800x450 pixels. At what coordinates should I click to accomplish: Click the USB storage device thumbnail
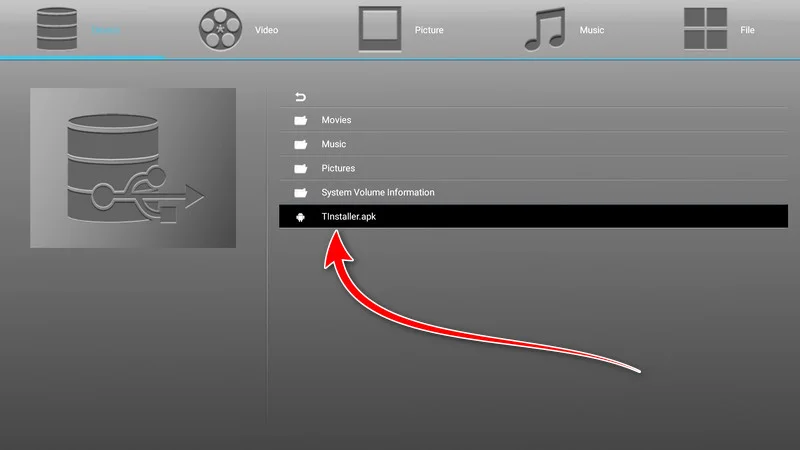(x=133, y=168)
